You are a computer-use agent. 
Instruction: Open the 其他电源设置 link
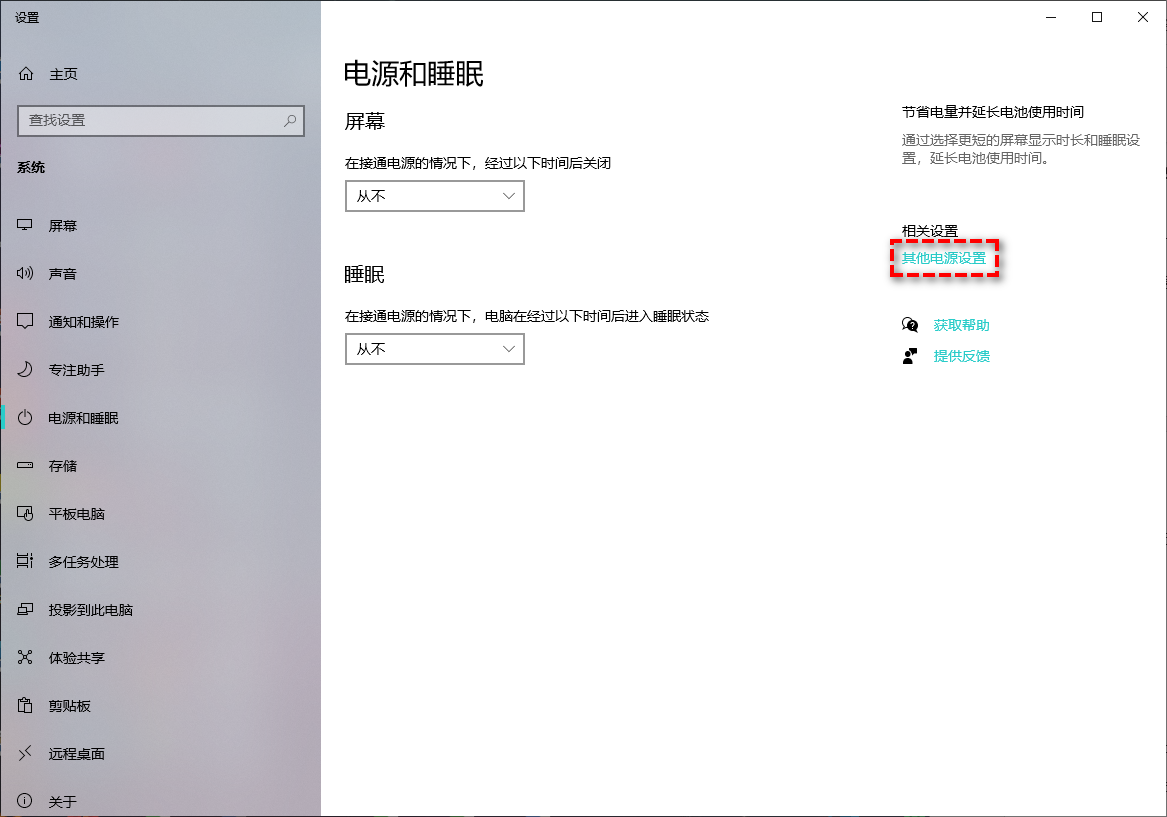pos(944,258)
